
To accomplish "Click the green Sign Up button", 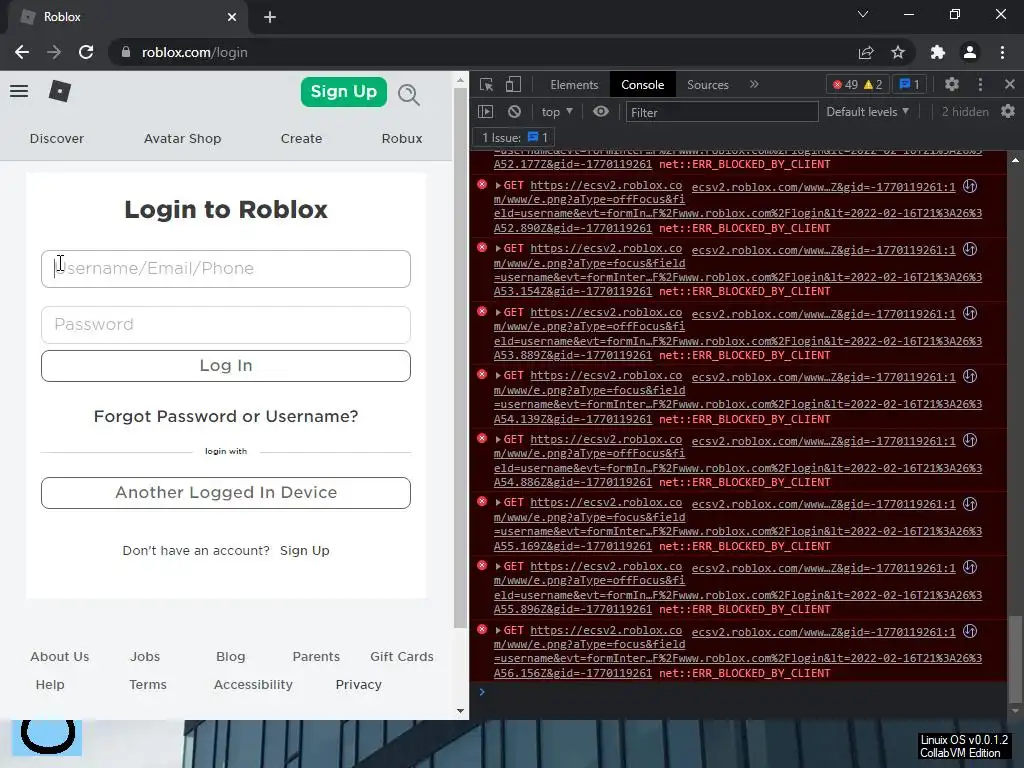I will (344, 92).
